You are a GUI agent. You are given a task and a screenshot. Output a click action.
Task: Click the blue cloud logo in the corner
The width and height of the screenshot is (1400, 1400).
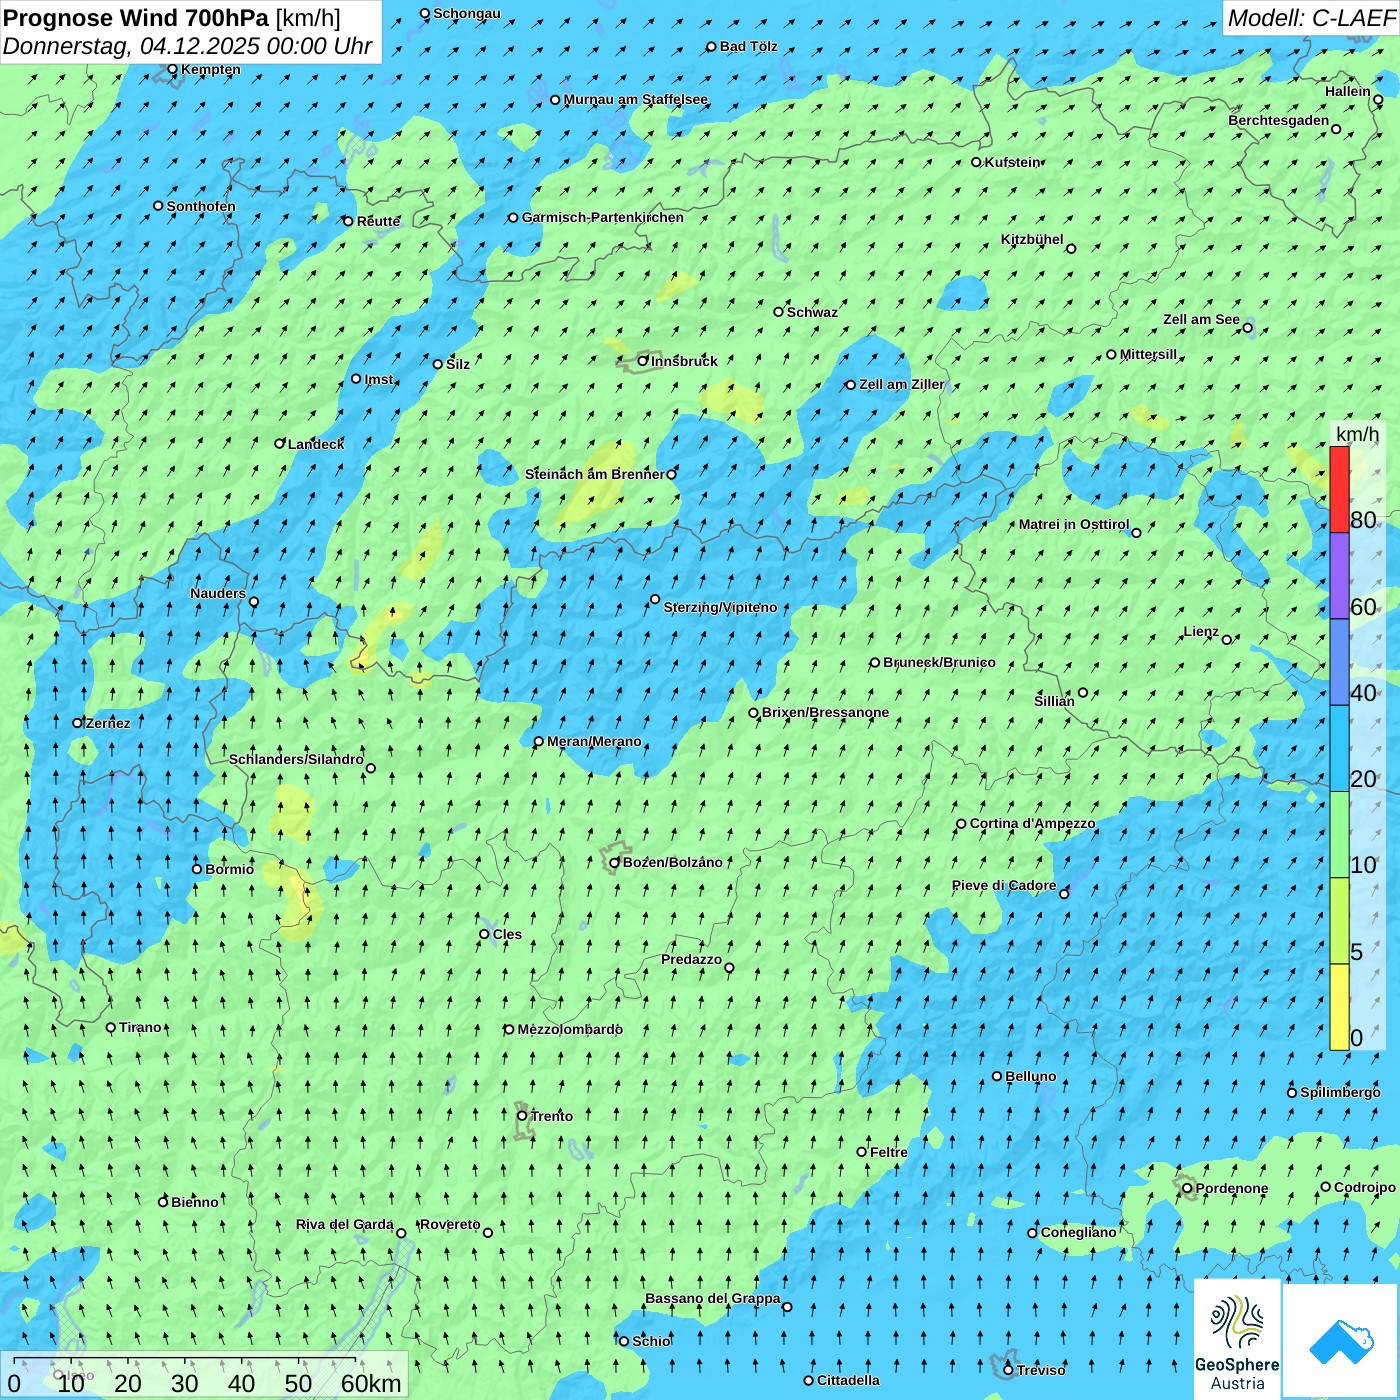1340,1340
